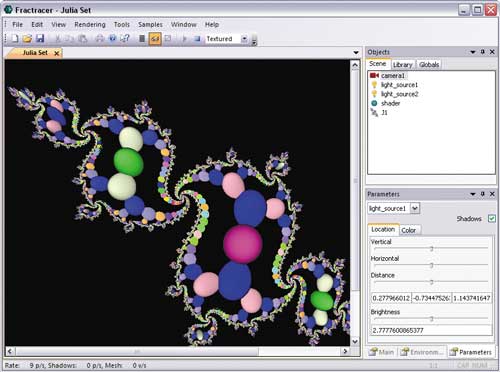Select the Julia Set document tab

click(35, 53)
